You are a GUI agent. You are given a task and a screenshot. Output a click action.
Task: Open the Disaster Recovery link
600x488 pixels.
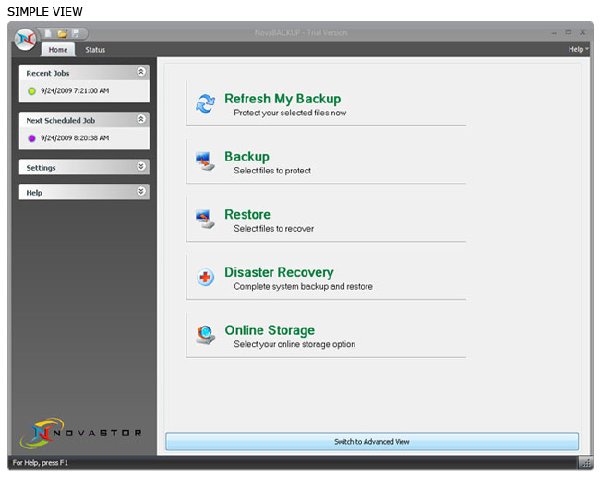pyautogui.click(x=279, y=273)
